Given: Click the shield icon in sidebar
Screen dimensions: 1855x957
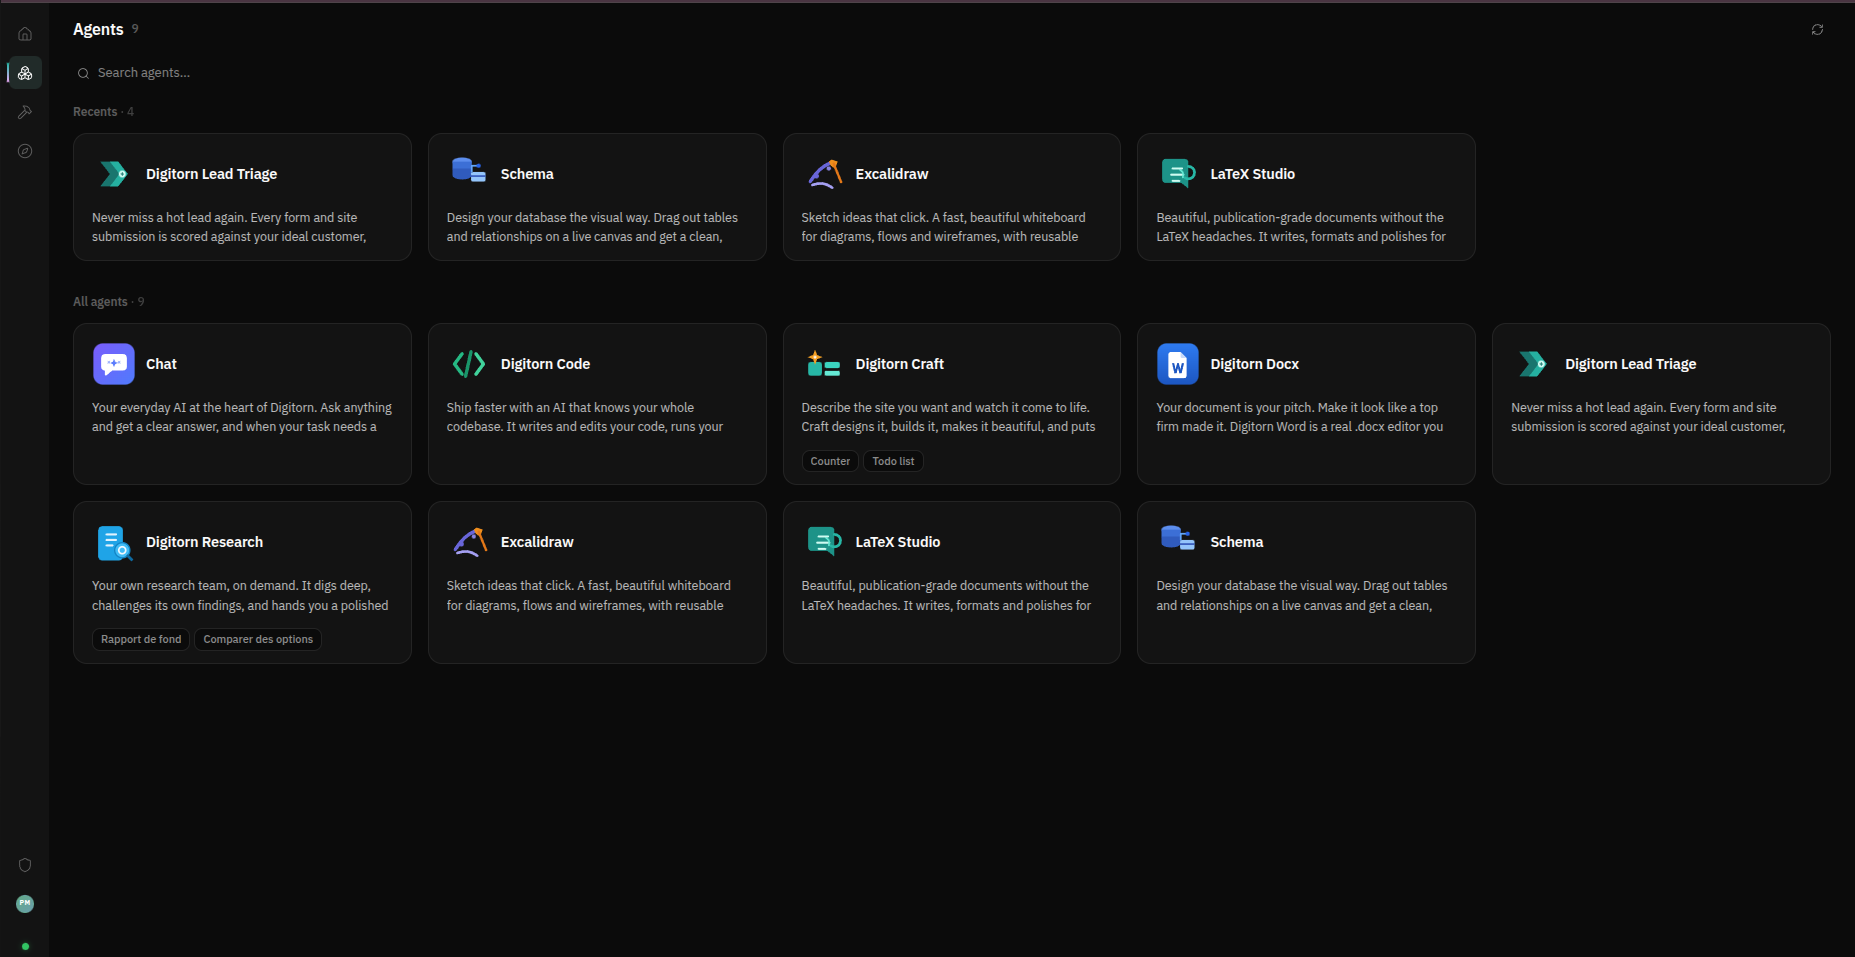Looking at the screenshot, I should 25,865.
